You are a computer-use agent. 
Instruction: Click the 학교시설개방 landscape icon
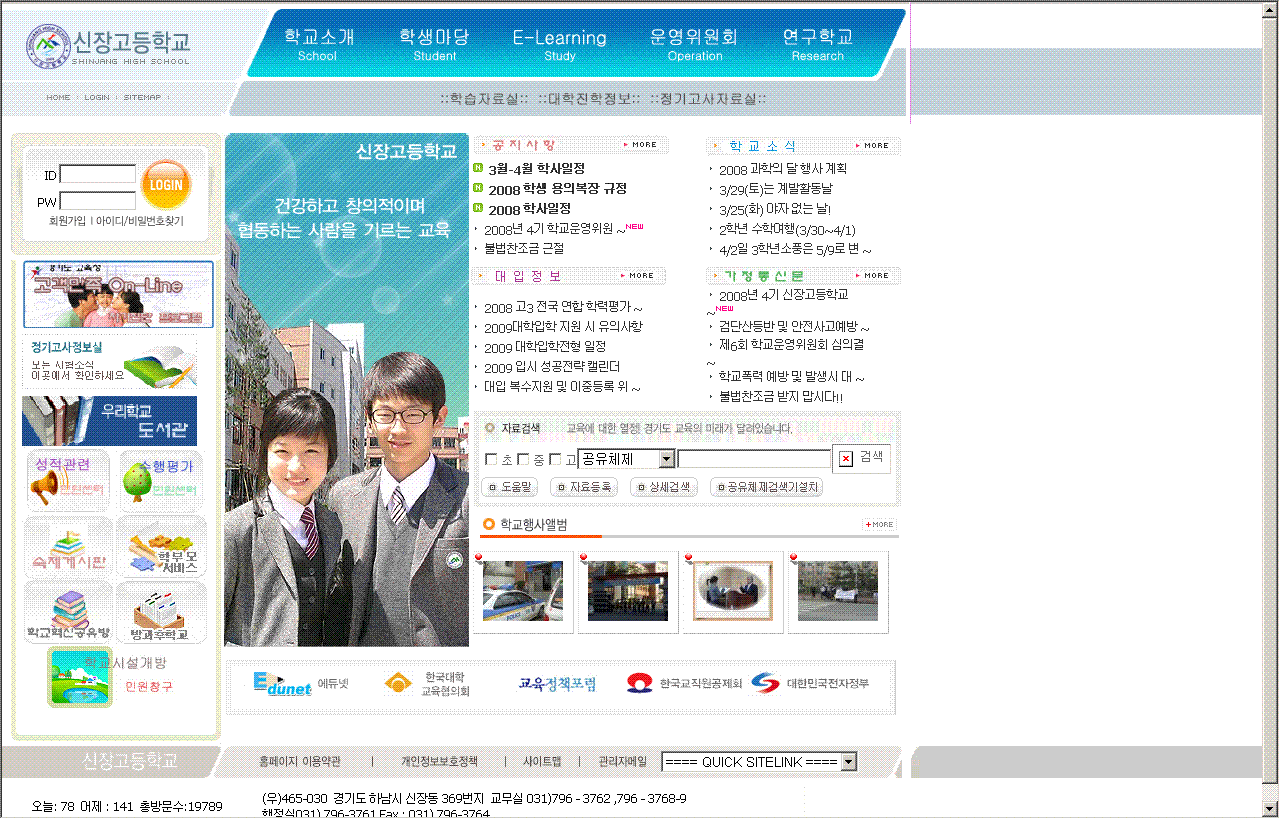tap(80, 677)
